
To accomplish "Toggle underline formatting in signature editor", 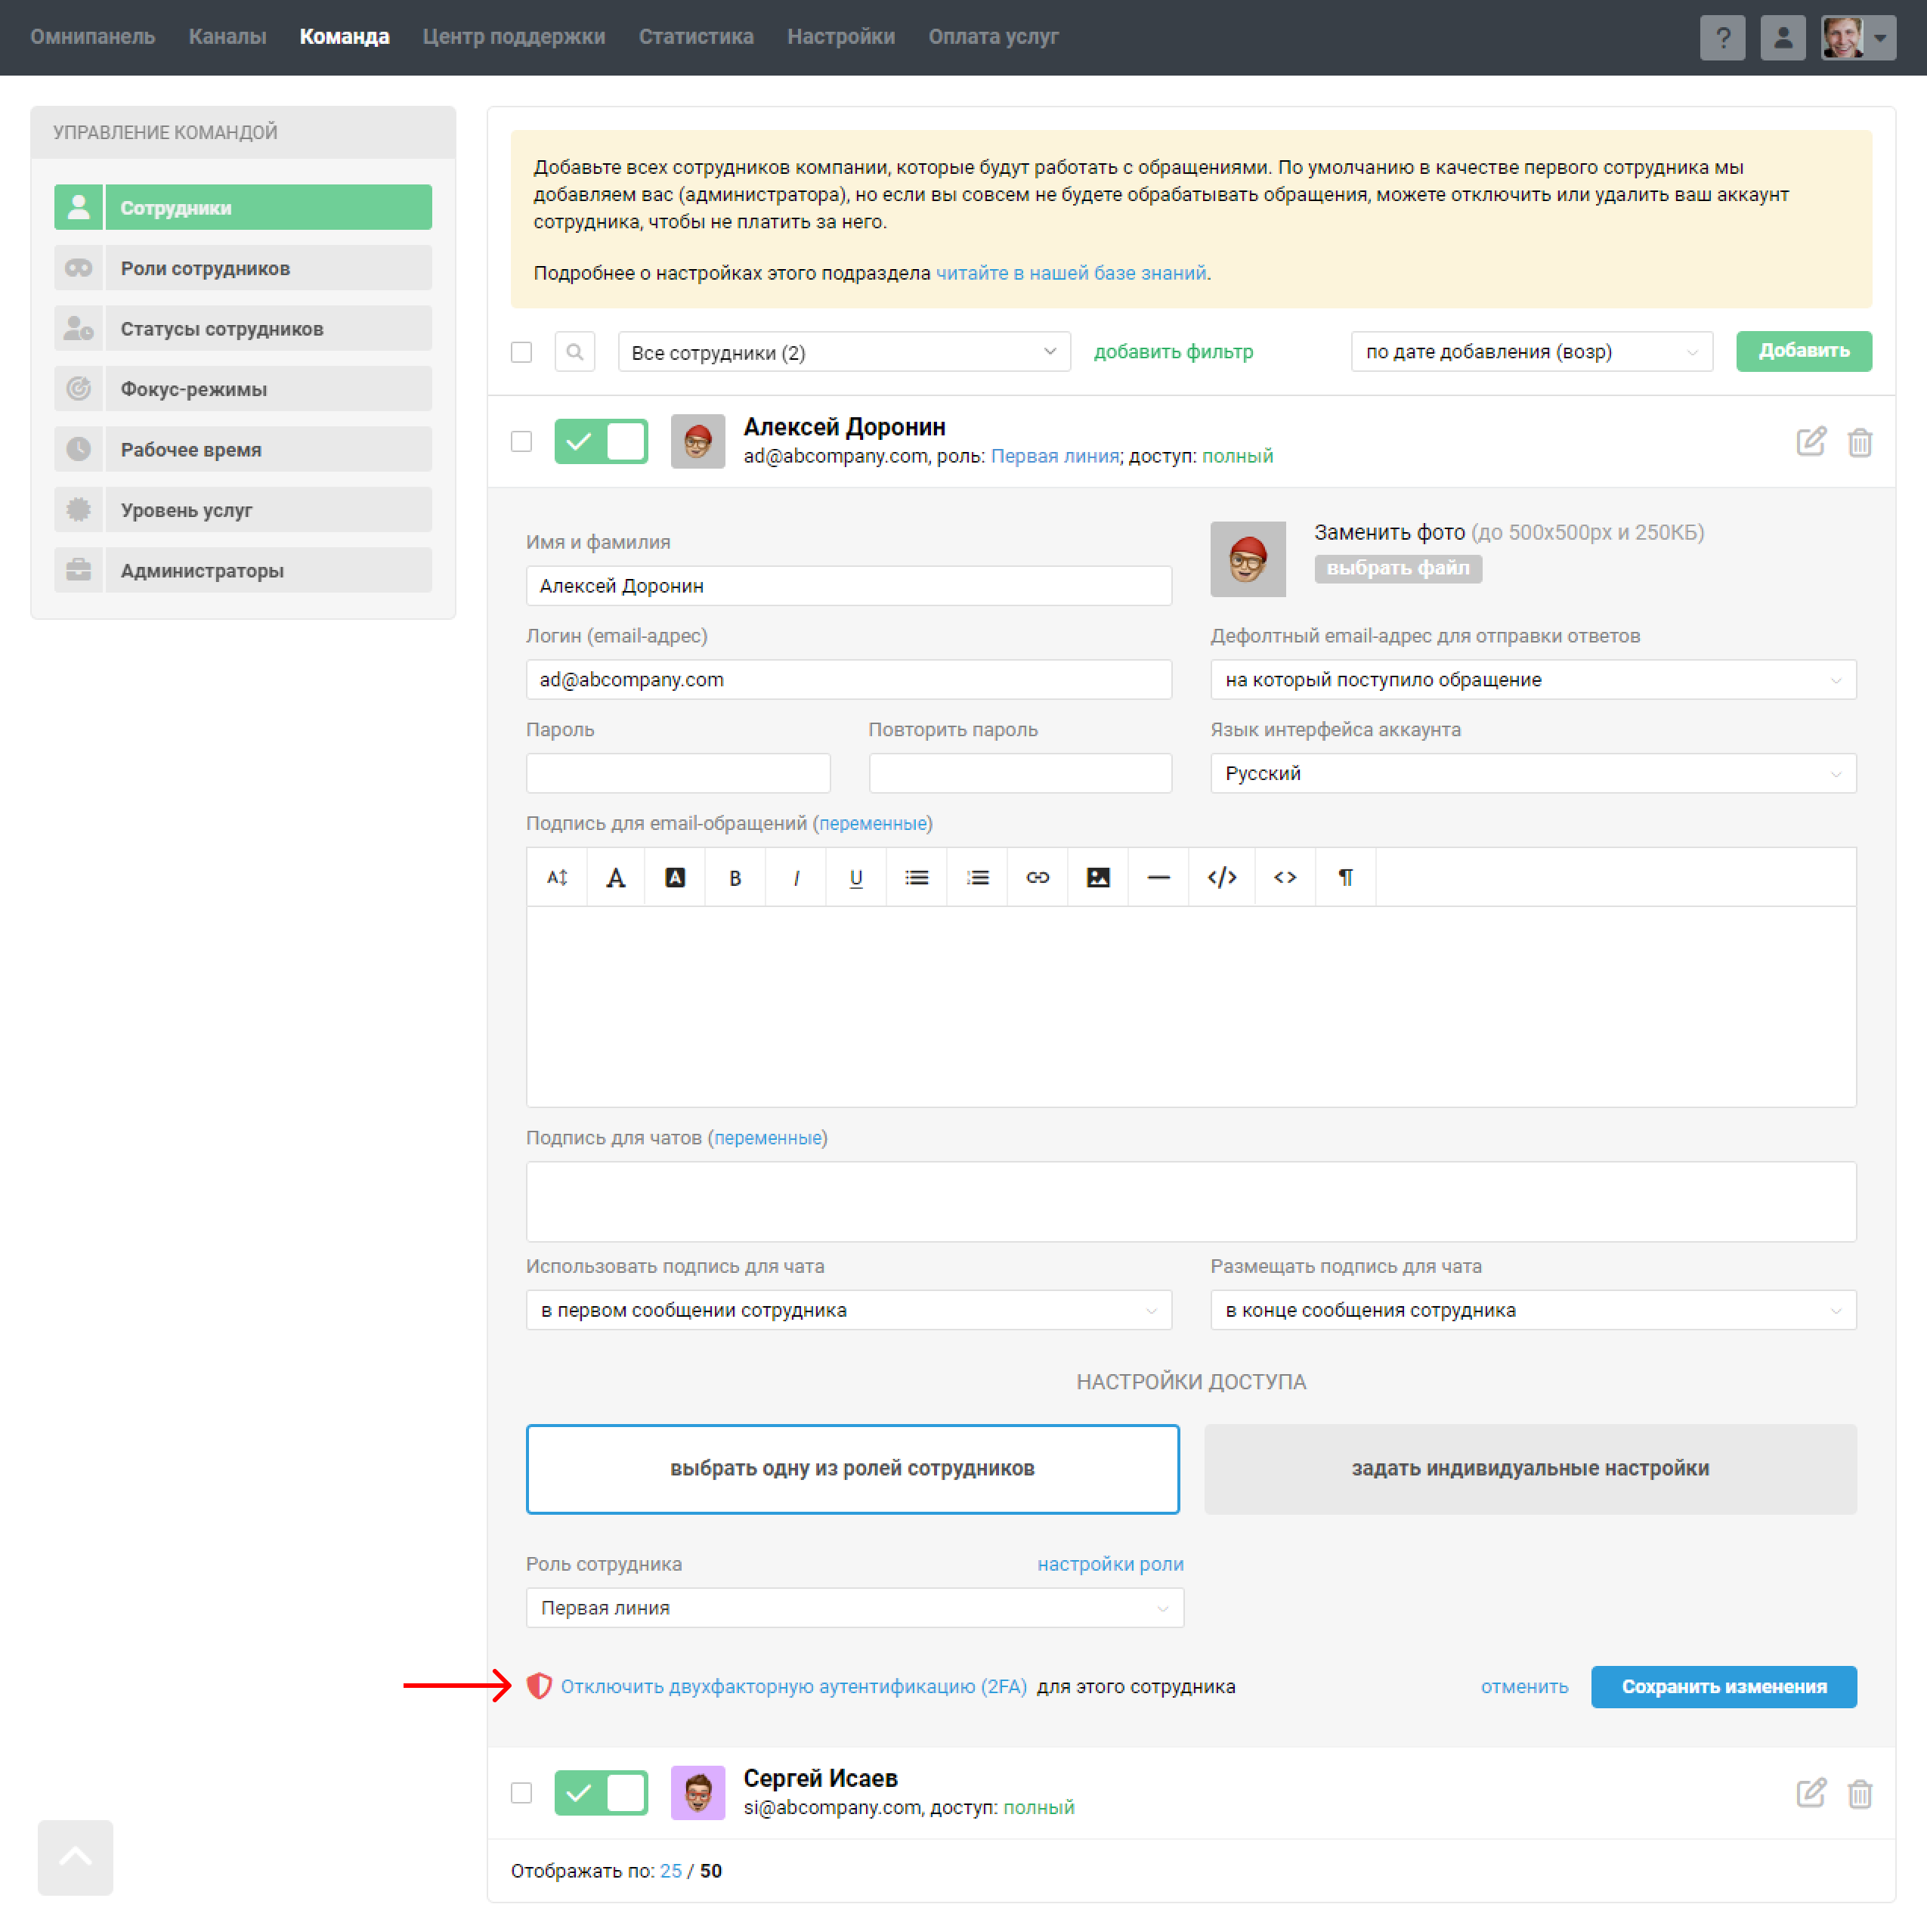I will click(856, 877).
